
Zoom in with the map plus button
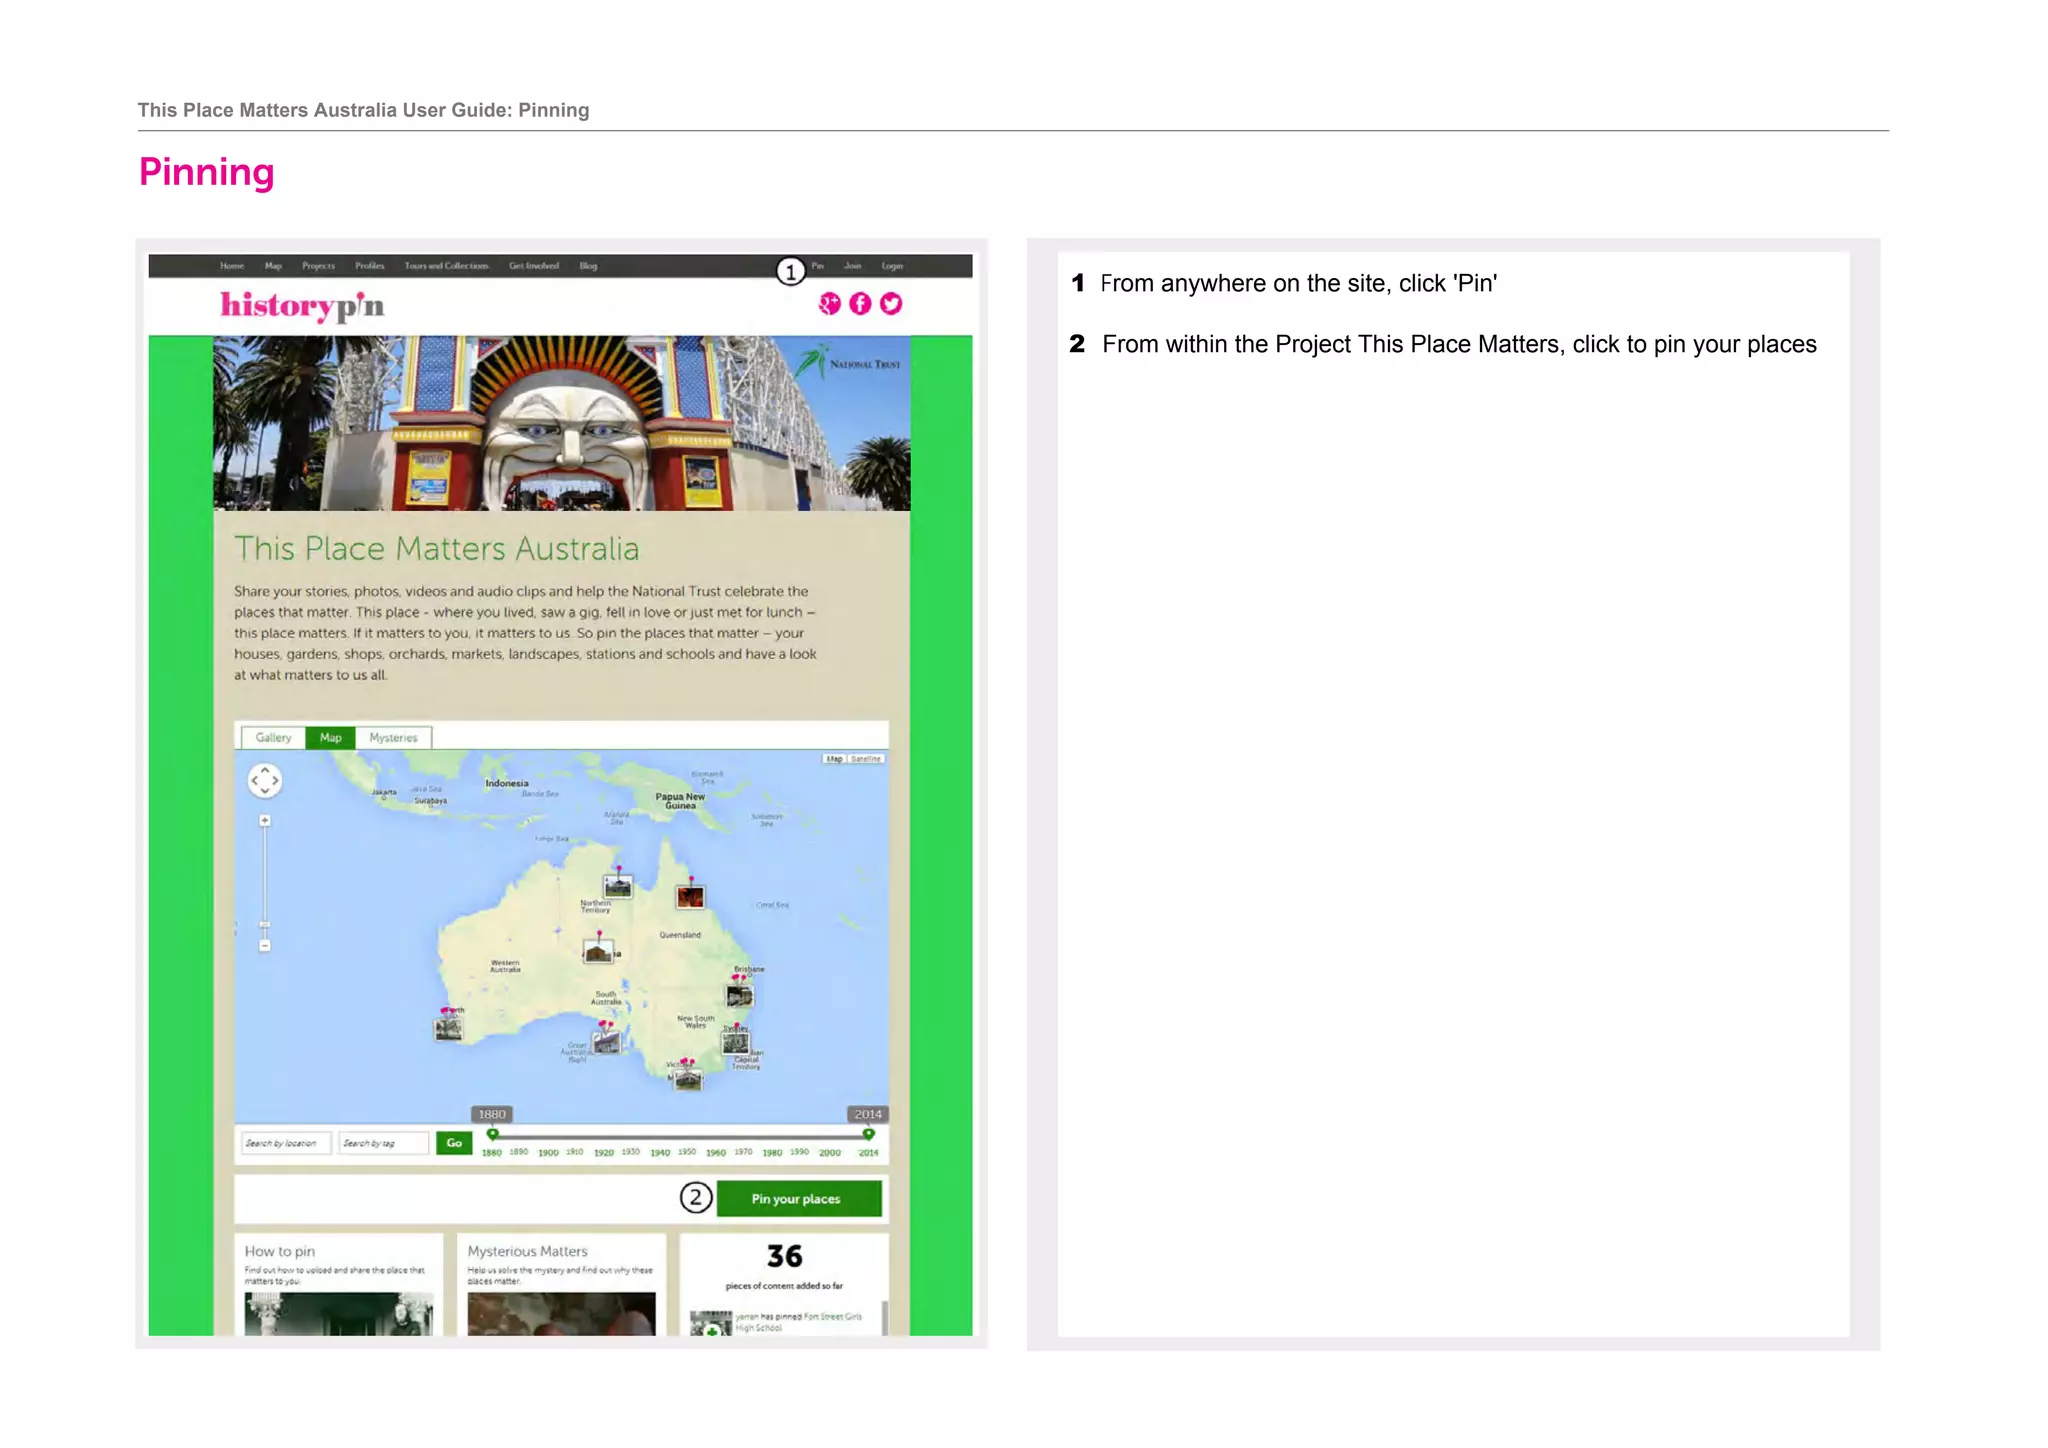click(x=265, y=821)
